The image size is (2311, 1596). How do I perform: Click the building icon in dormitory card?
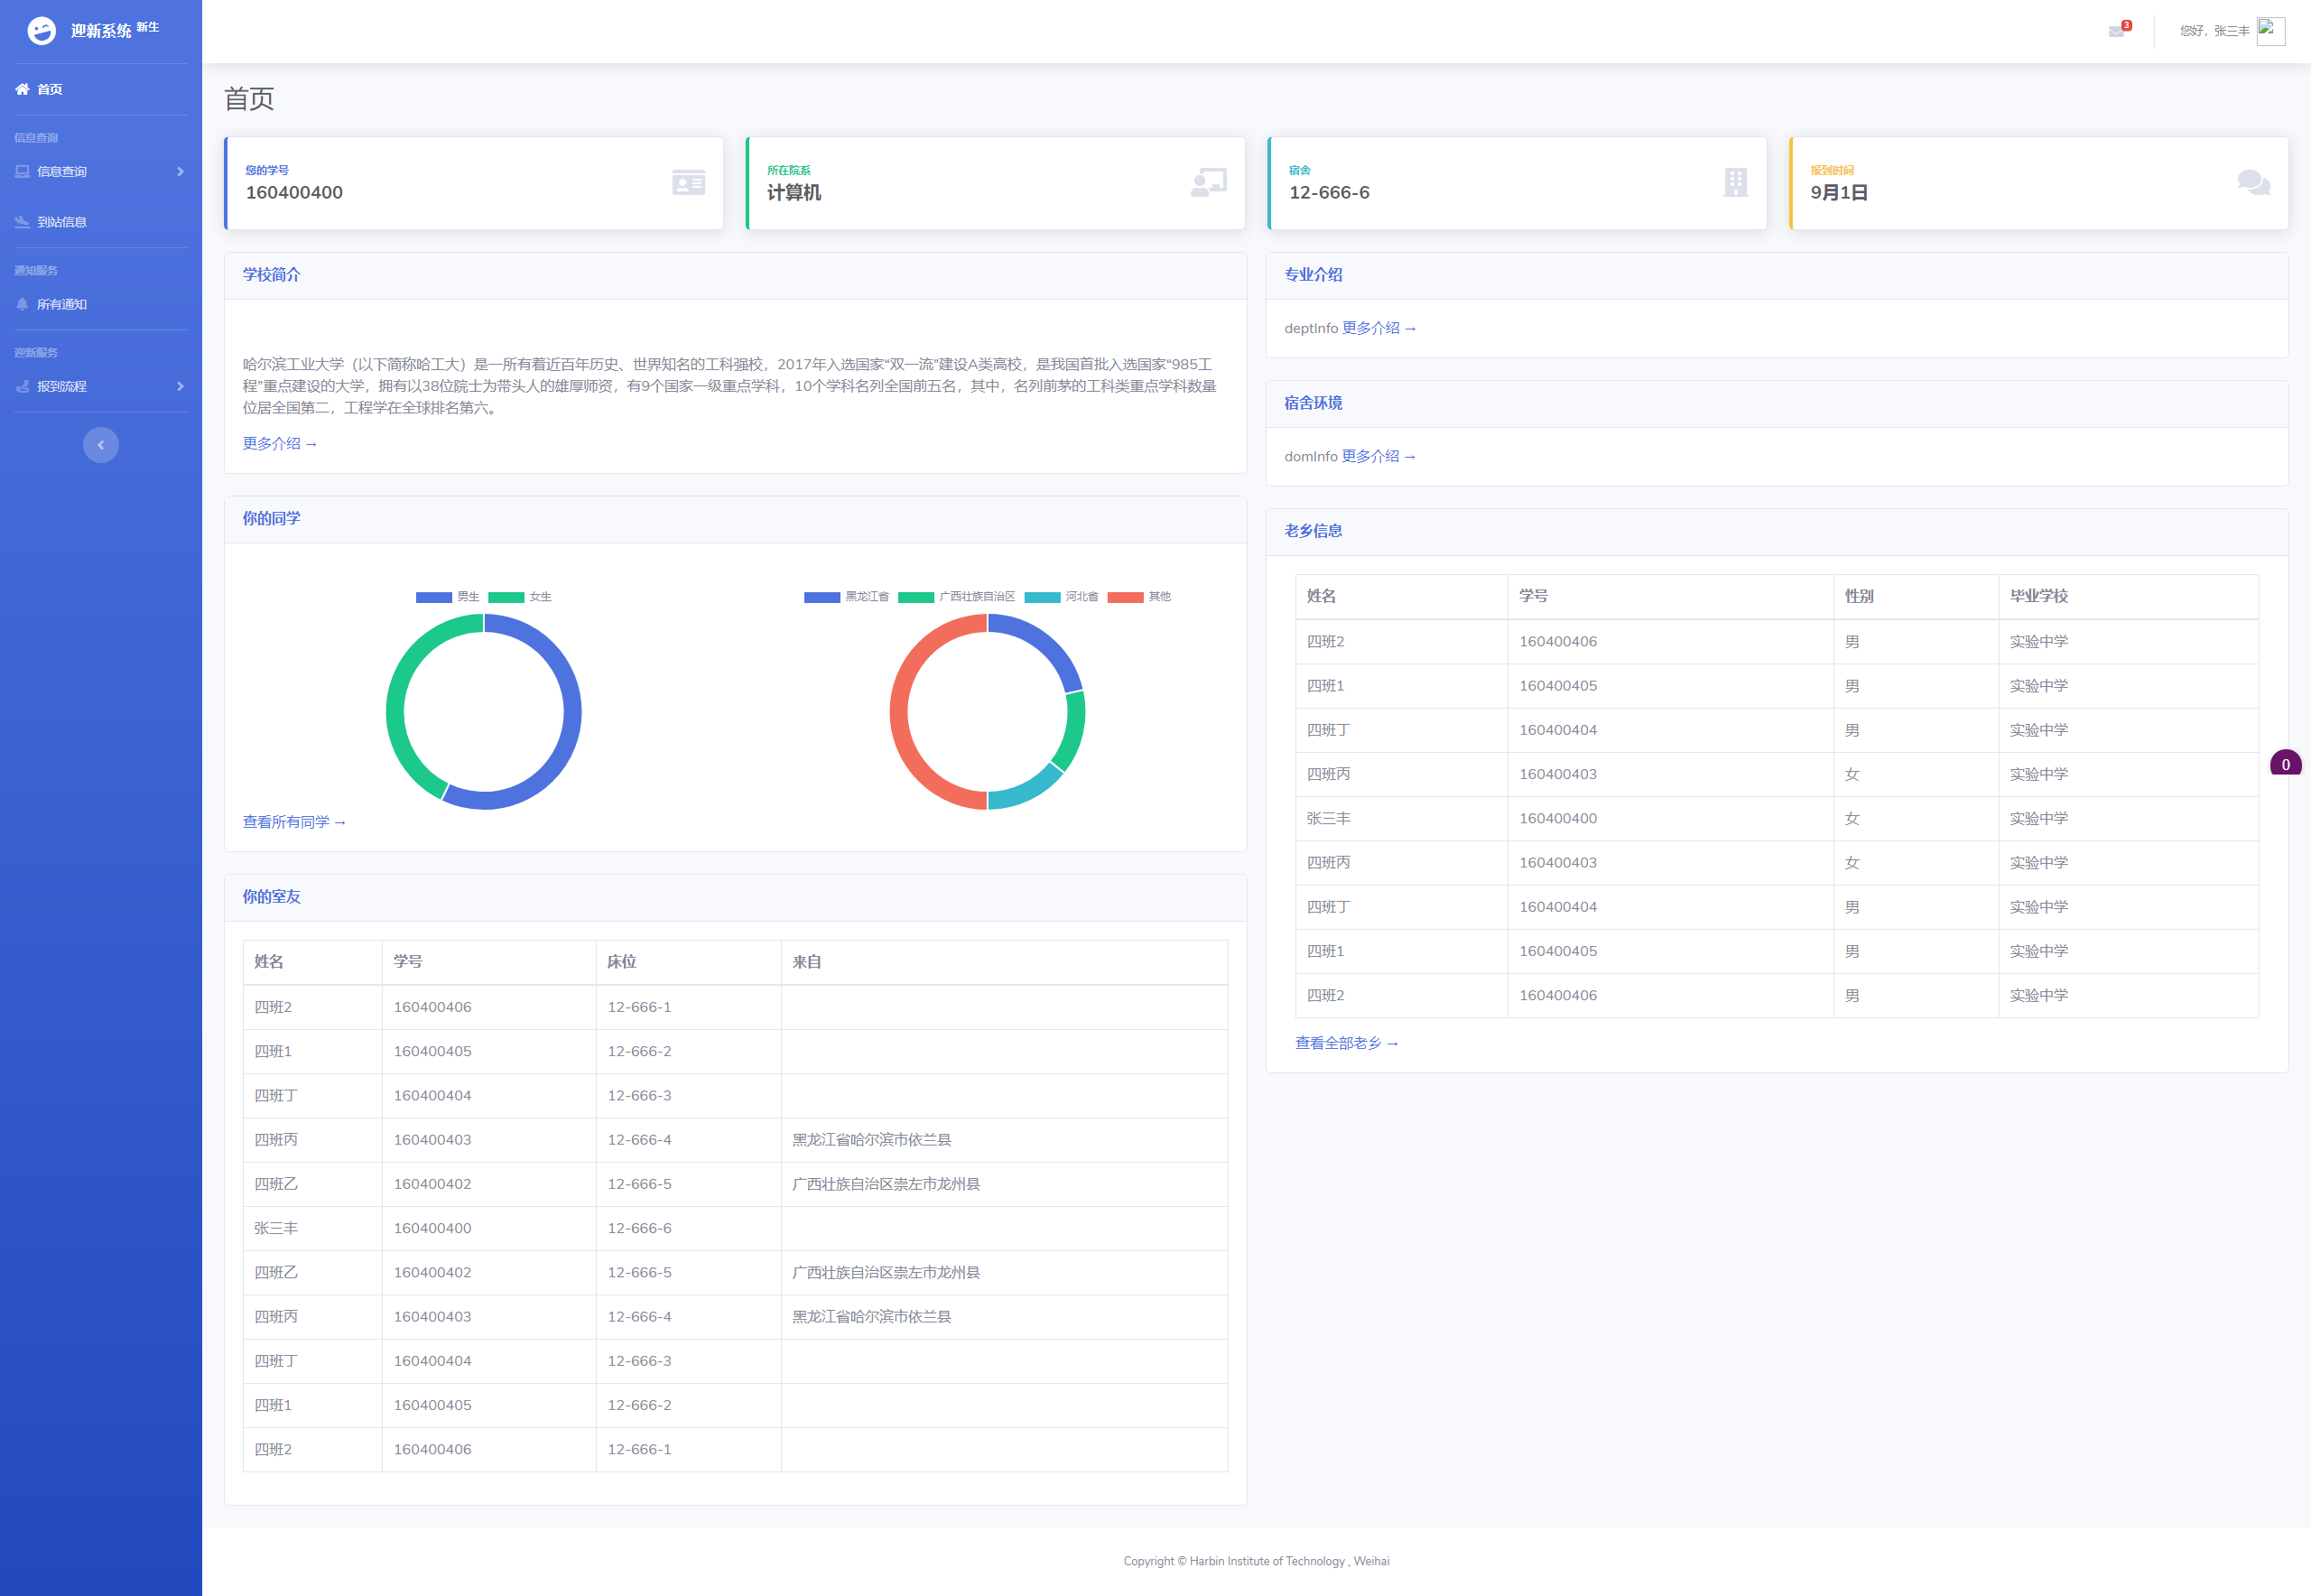point(1735,182)
